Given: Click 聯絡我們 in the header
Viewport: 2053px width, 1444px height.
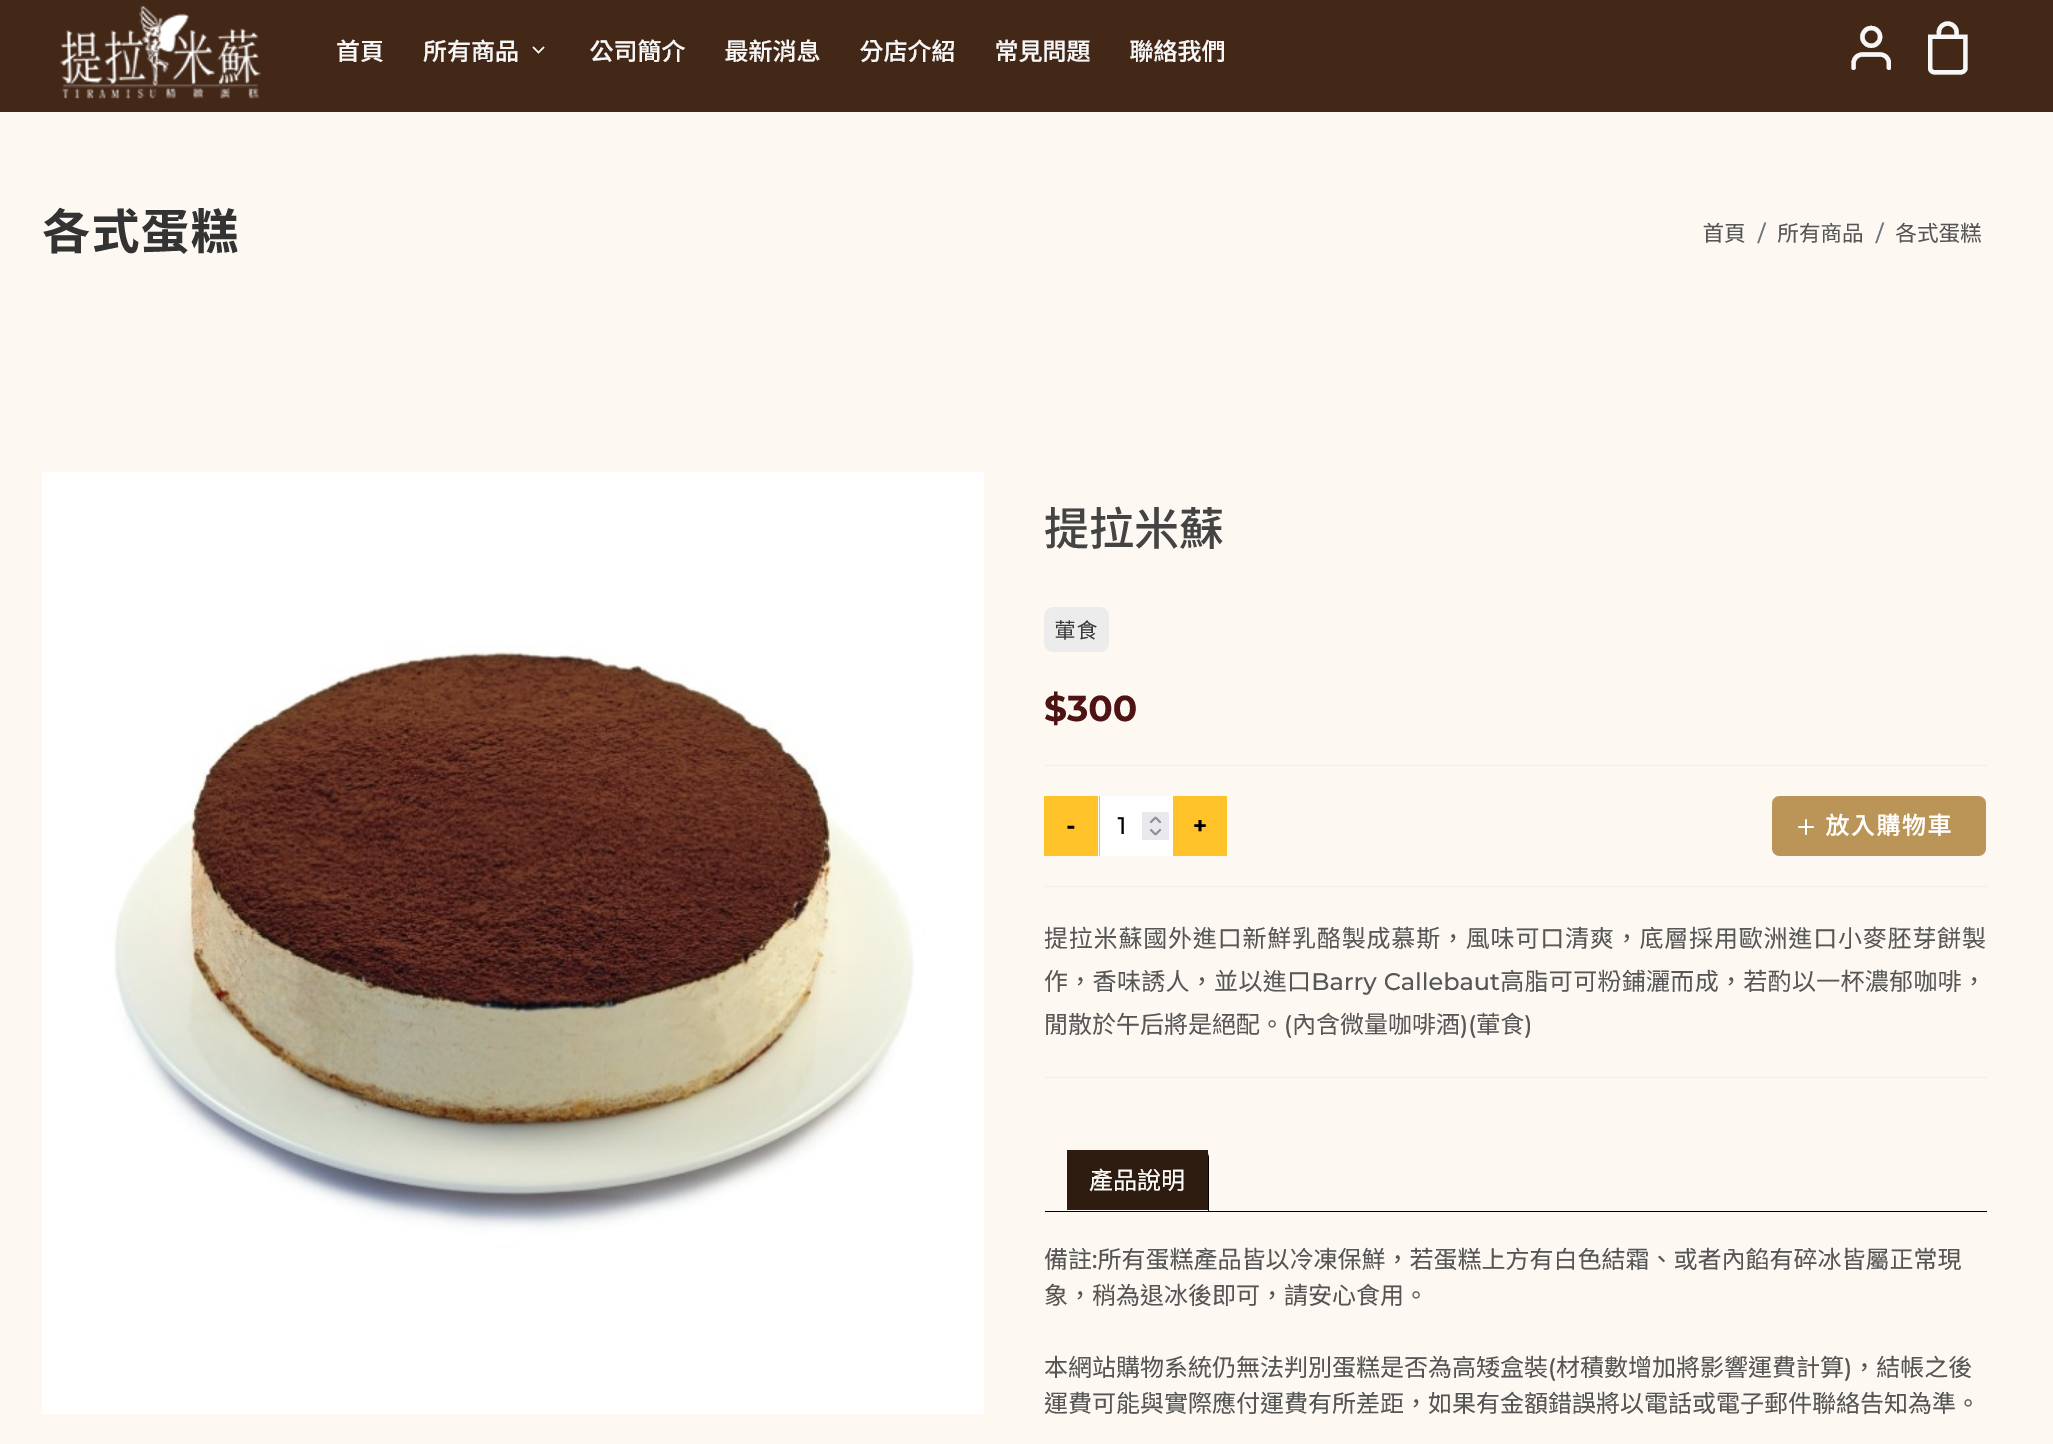Looking at the screenshot, I should pyautogui.click(x=1178, y=51).
